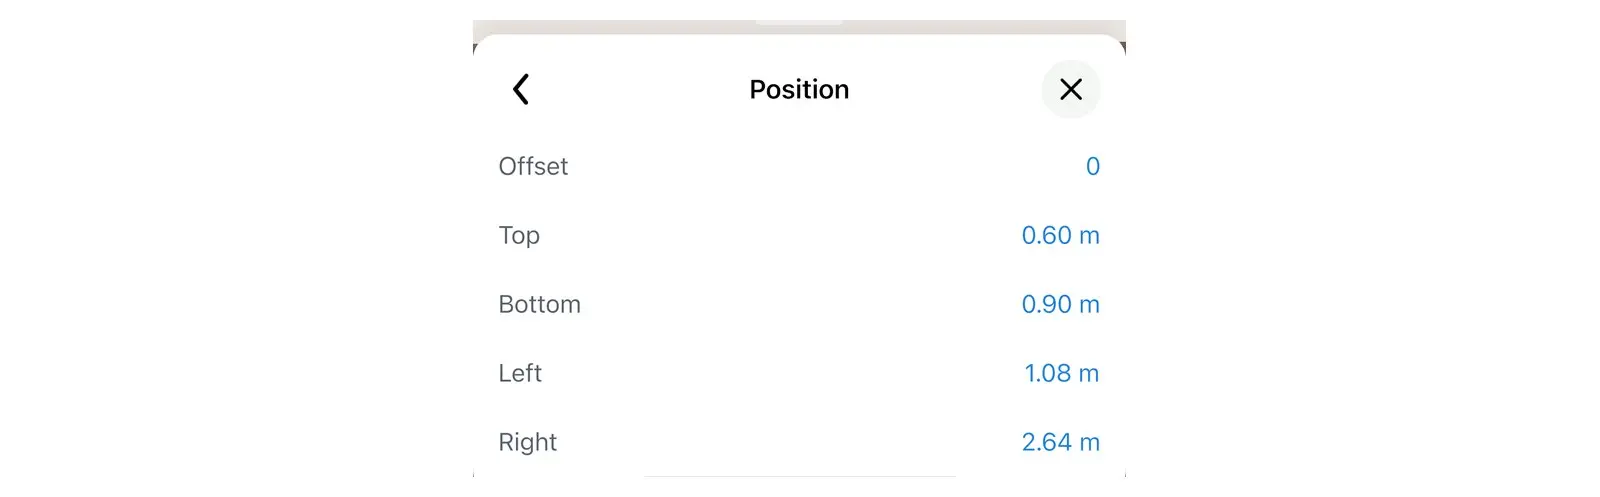Choose the Bottom label
Image resolution: width=1600 pixels, height=497 pixels.
tap(539, 304)
